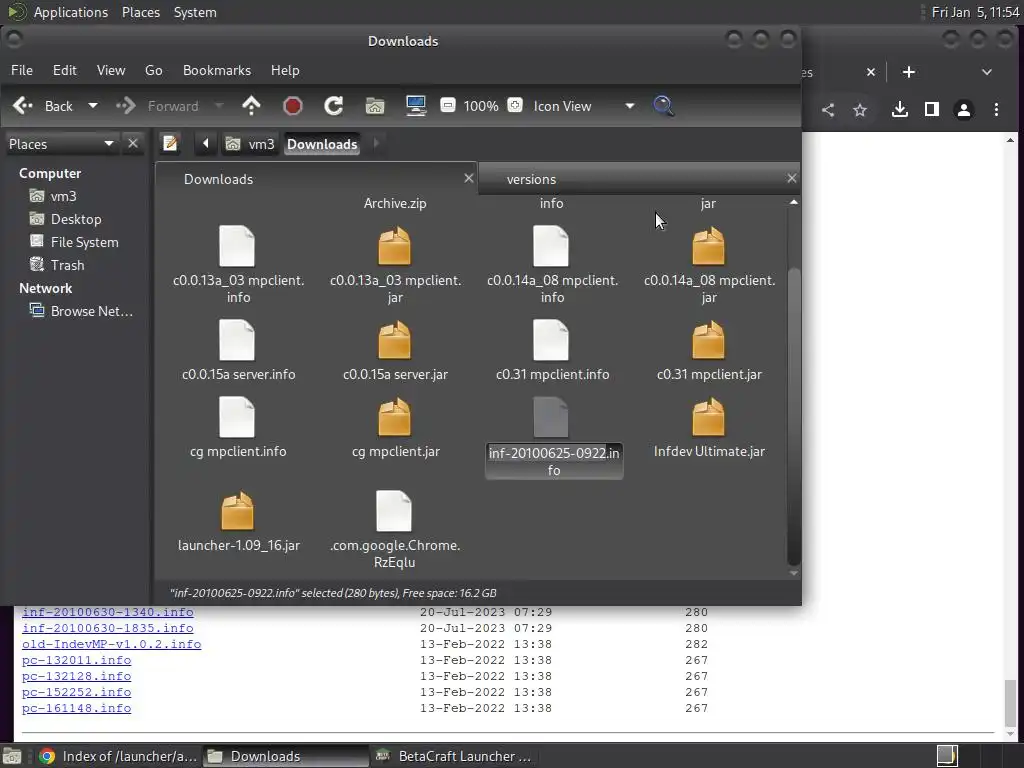Open Applications menu in top panel
Image resolution: width=1024 pixels, height=768 pixels.
(71, 12)
